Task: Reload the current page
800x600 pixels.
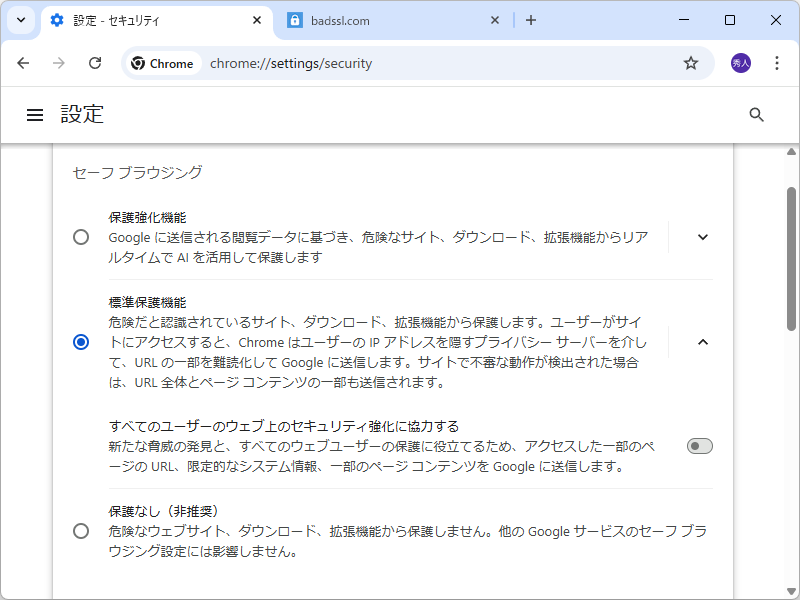Action: click(95, 62)
